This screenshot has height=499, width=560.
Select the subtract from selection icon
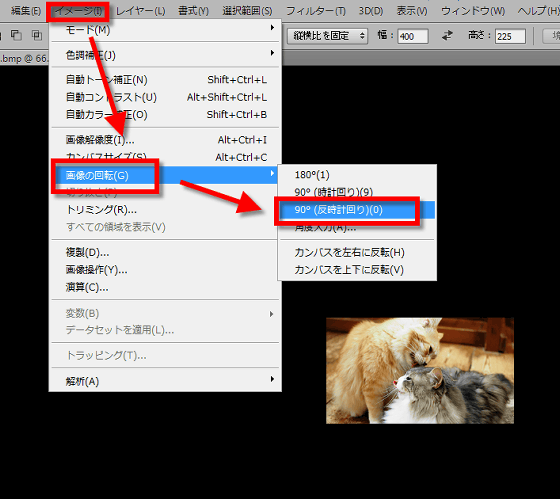pos(16,35)
